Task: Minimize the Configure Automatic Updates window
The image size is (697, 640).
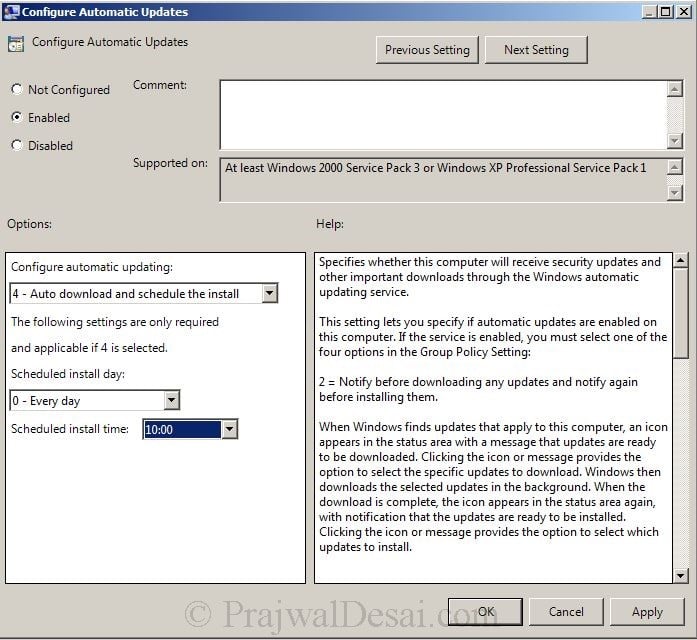Action: (649, 12)
